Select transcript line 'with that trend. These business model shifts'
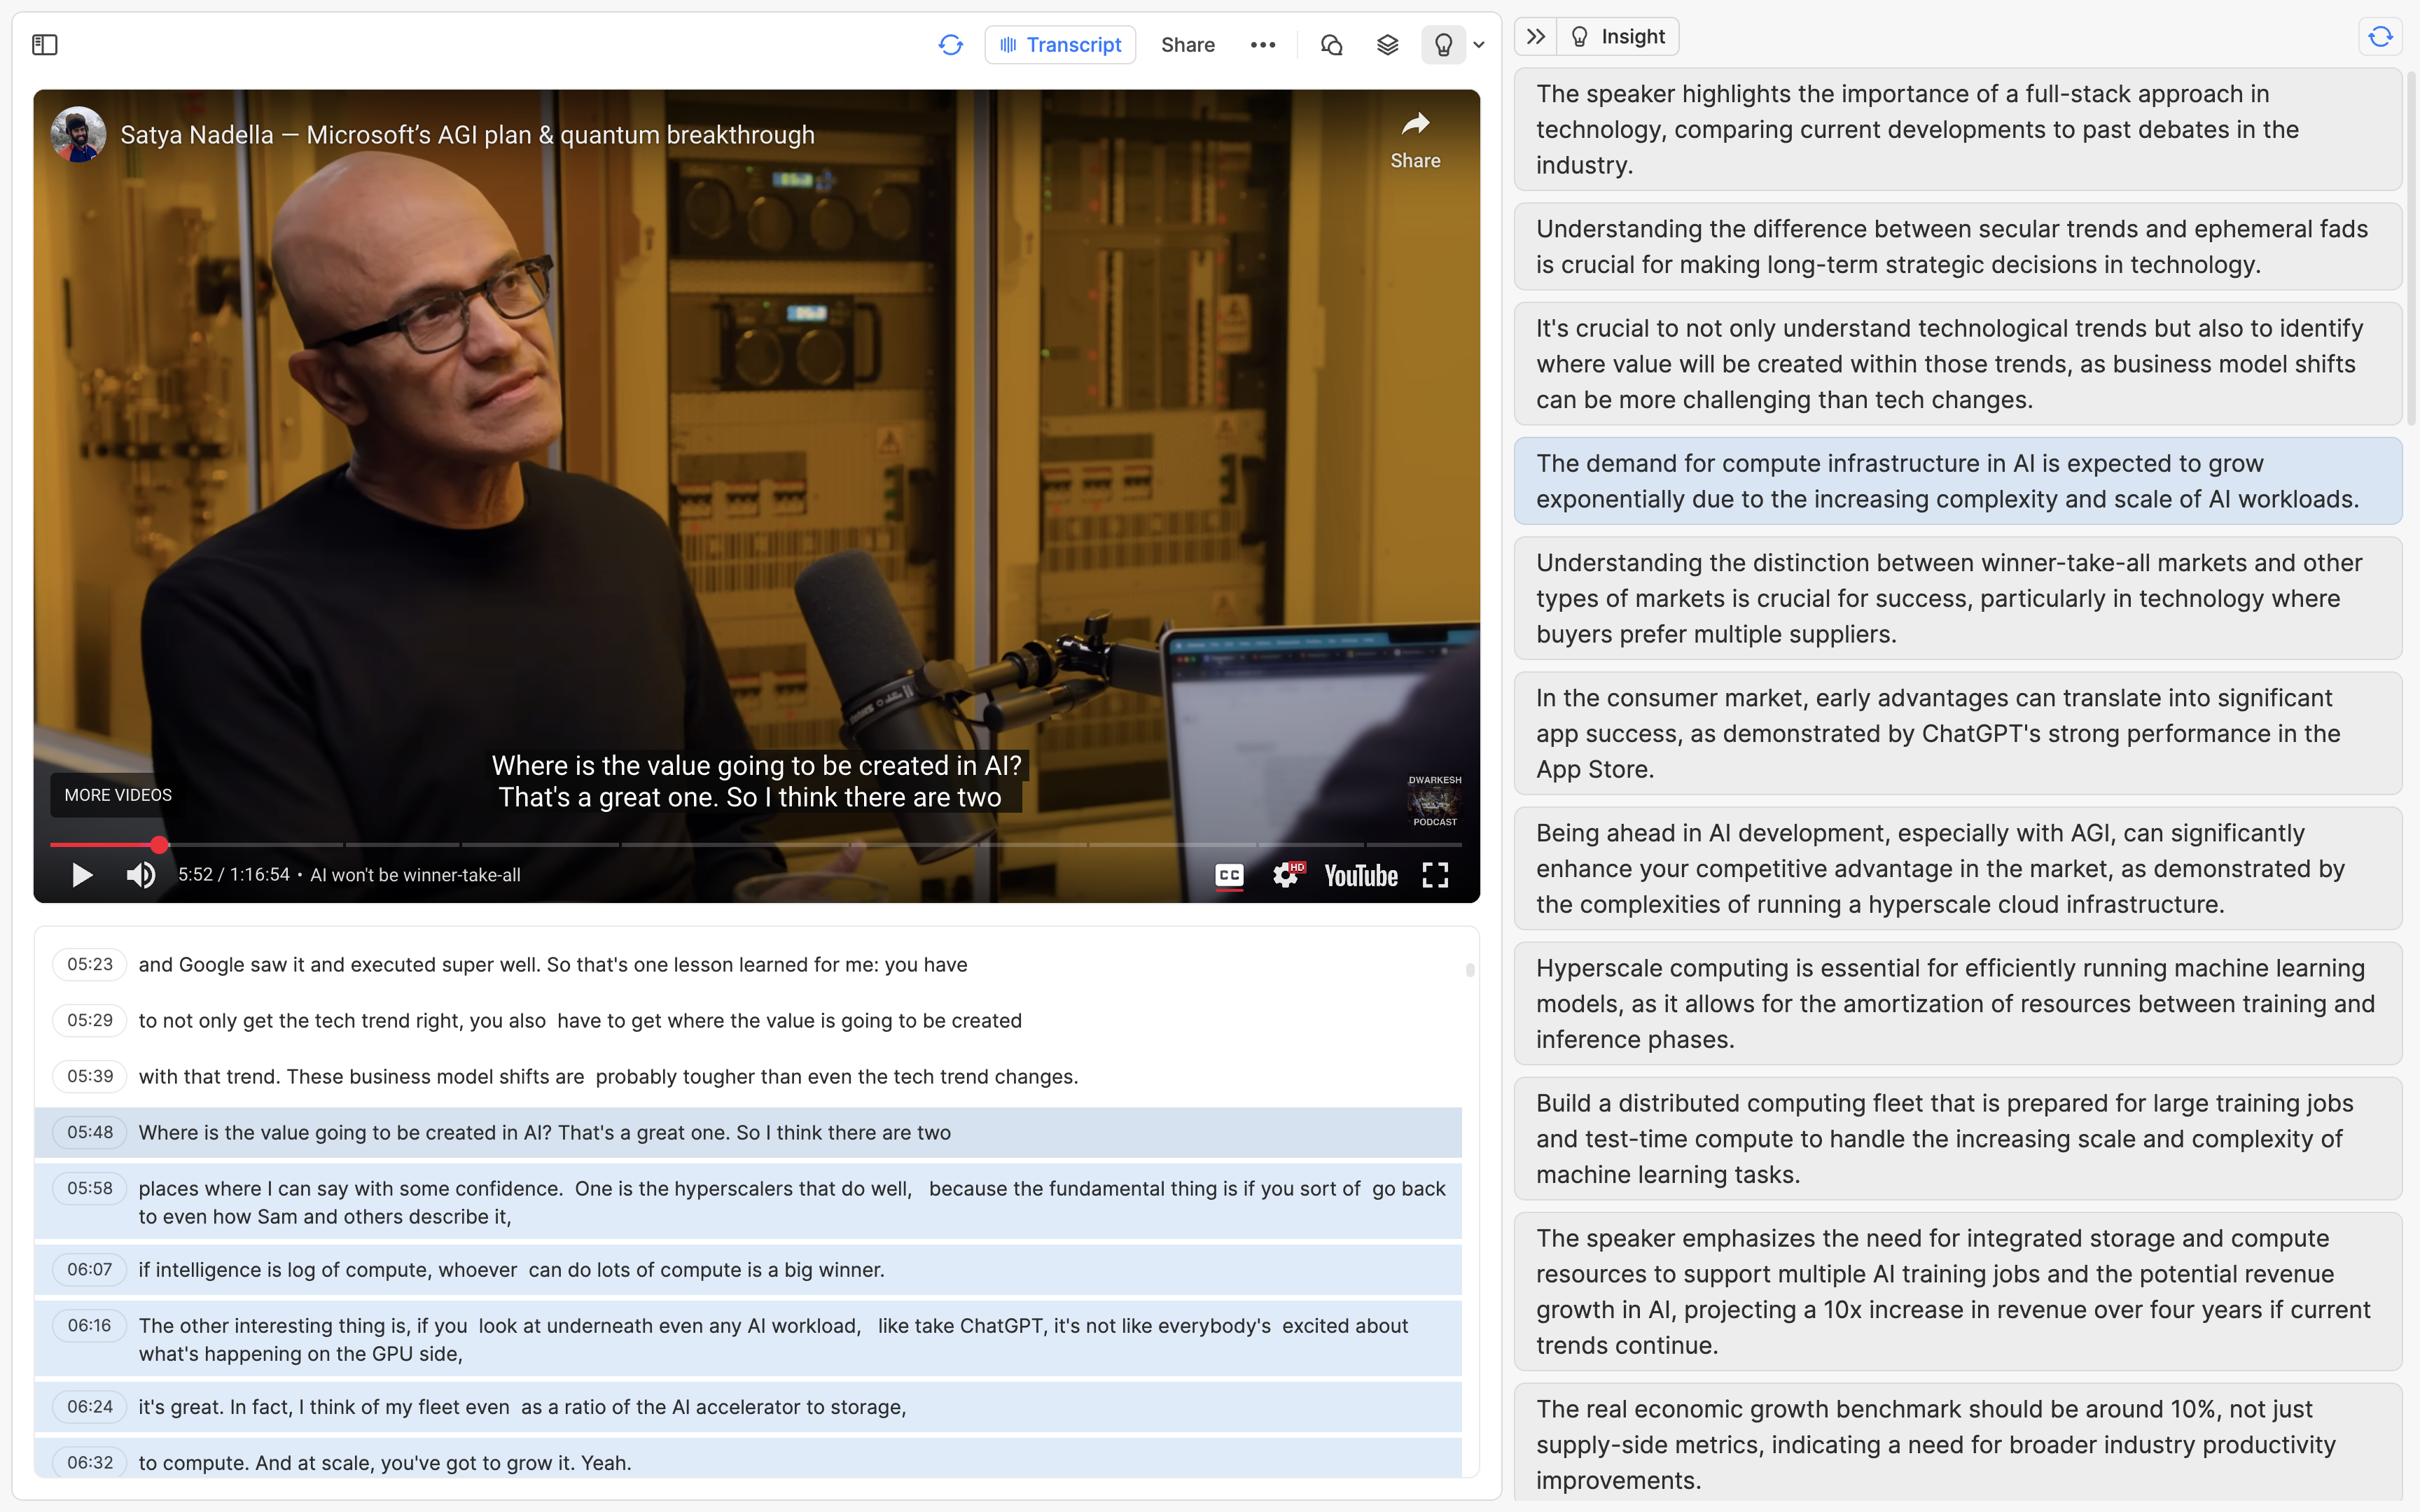The image size is (2420, 1512). pyautogui.click(x=748, y=1077)
